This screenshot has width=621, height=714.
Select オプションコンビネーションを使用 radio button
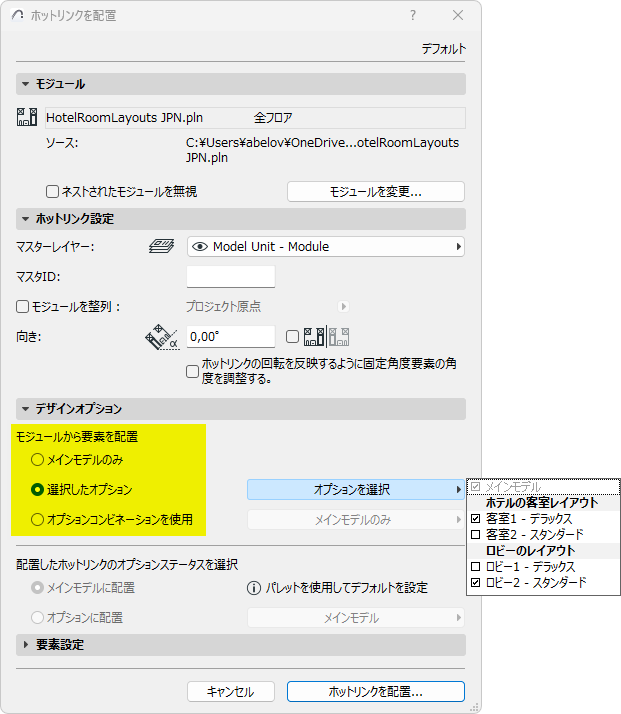click(37, 520)
